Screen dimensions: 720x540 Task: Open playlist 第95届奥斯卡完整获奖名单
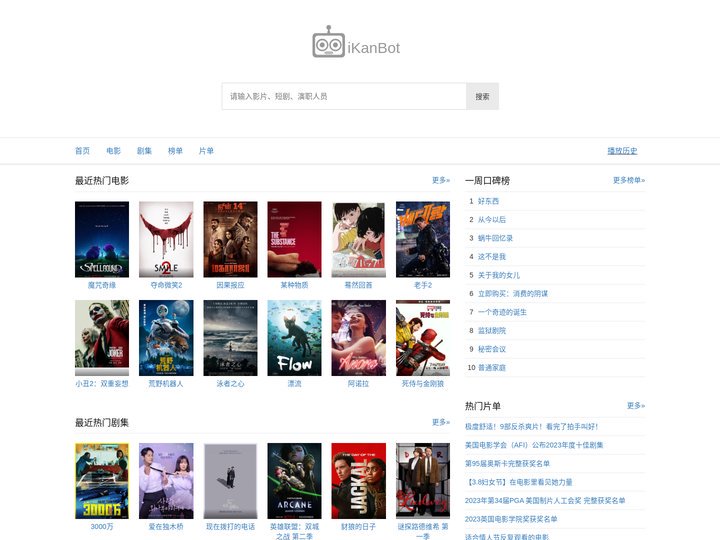click(507, 463)
